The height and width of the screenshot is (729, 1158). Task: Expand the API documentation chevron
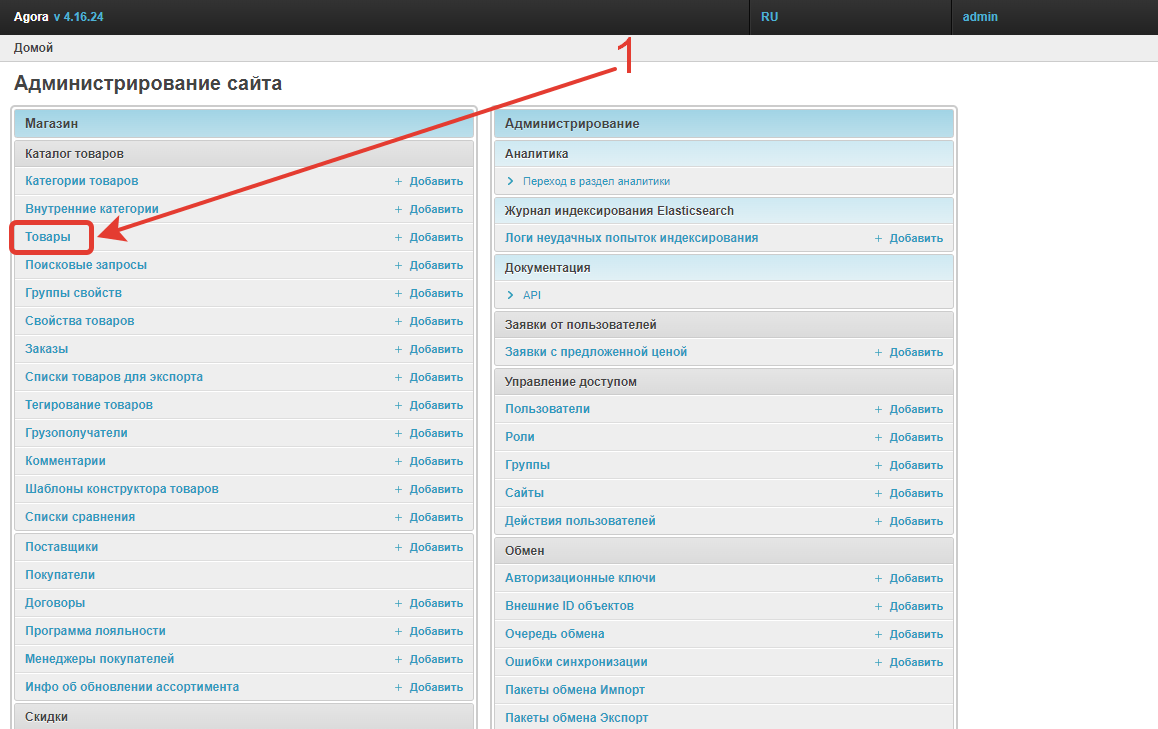510,296
